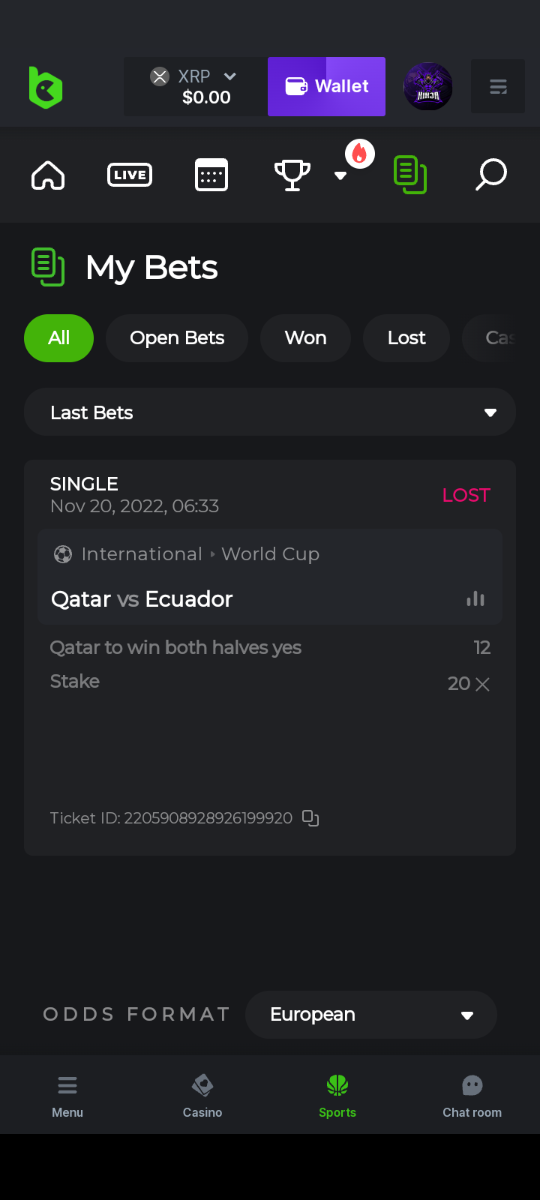540x1200 pixels.
Task: Open the green My Bets slip icon
Action: 410,175
